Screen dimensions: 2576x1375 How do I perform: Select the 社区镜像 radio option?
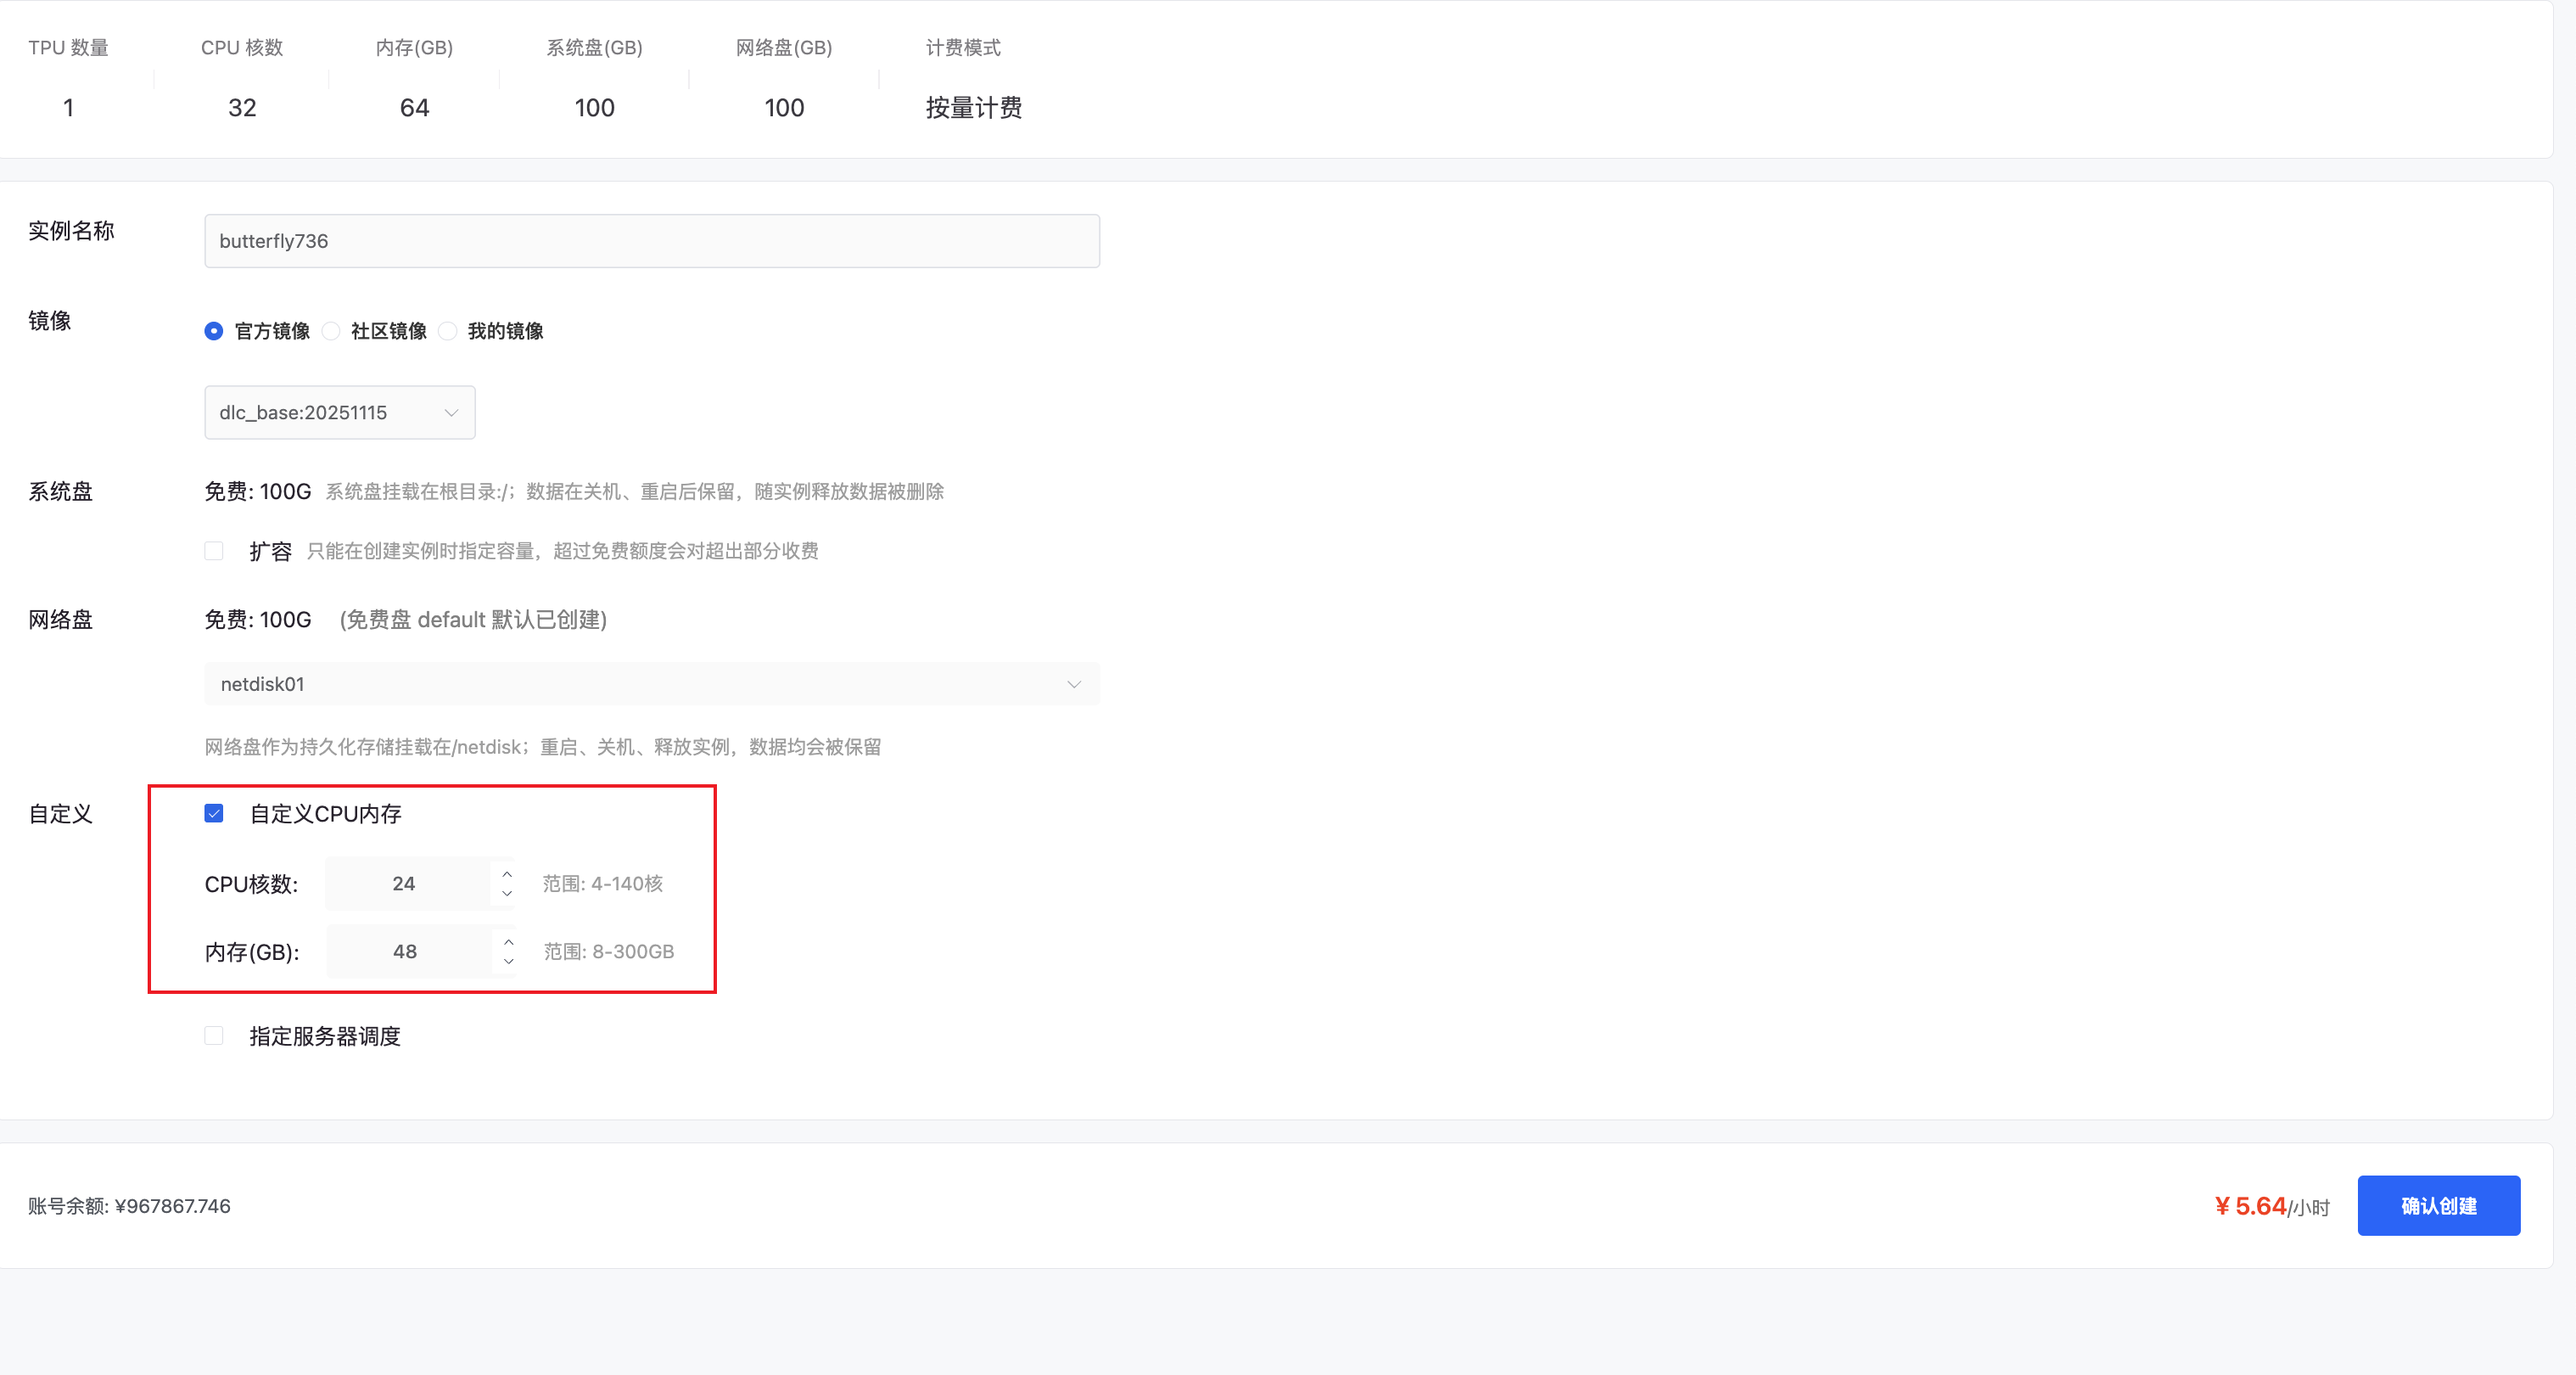point(331,331)
